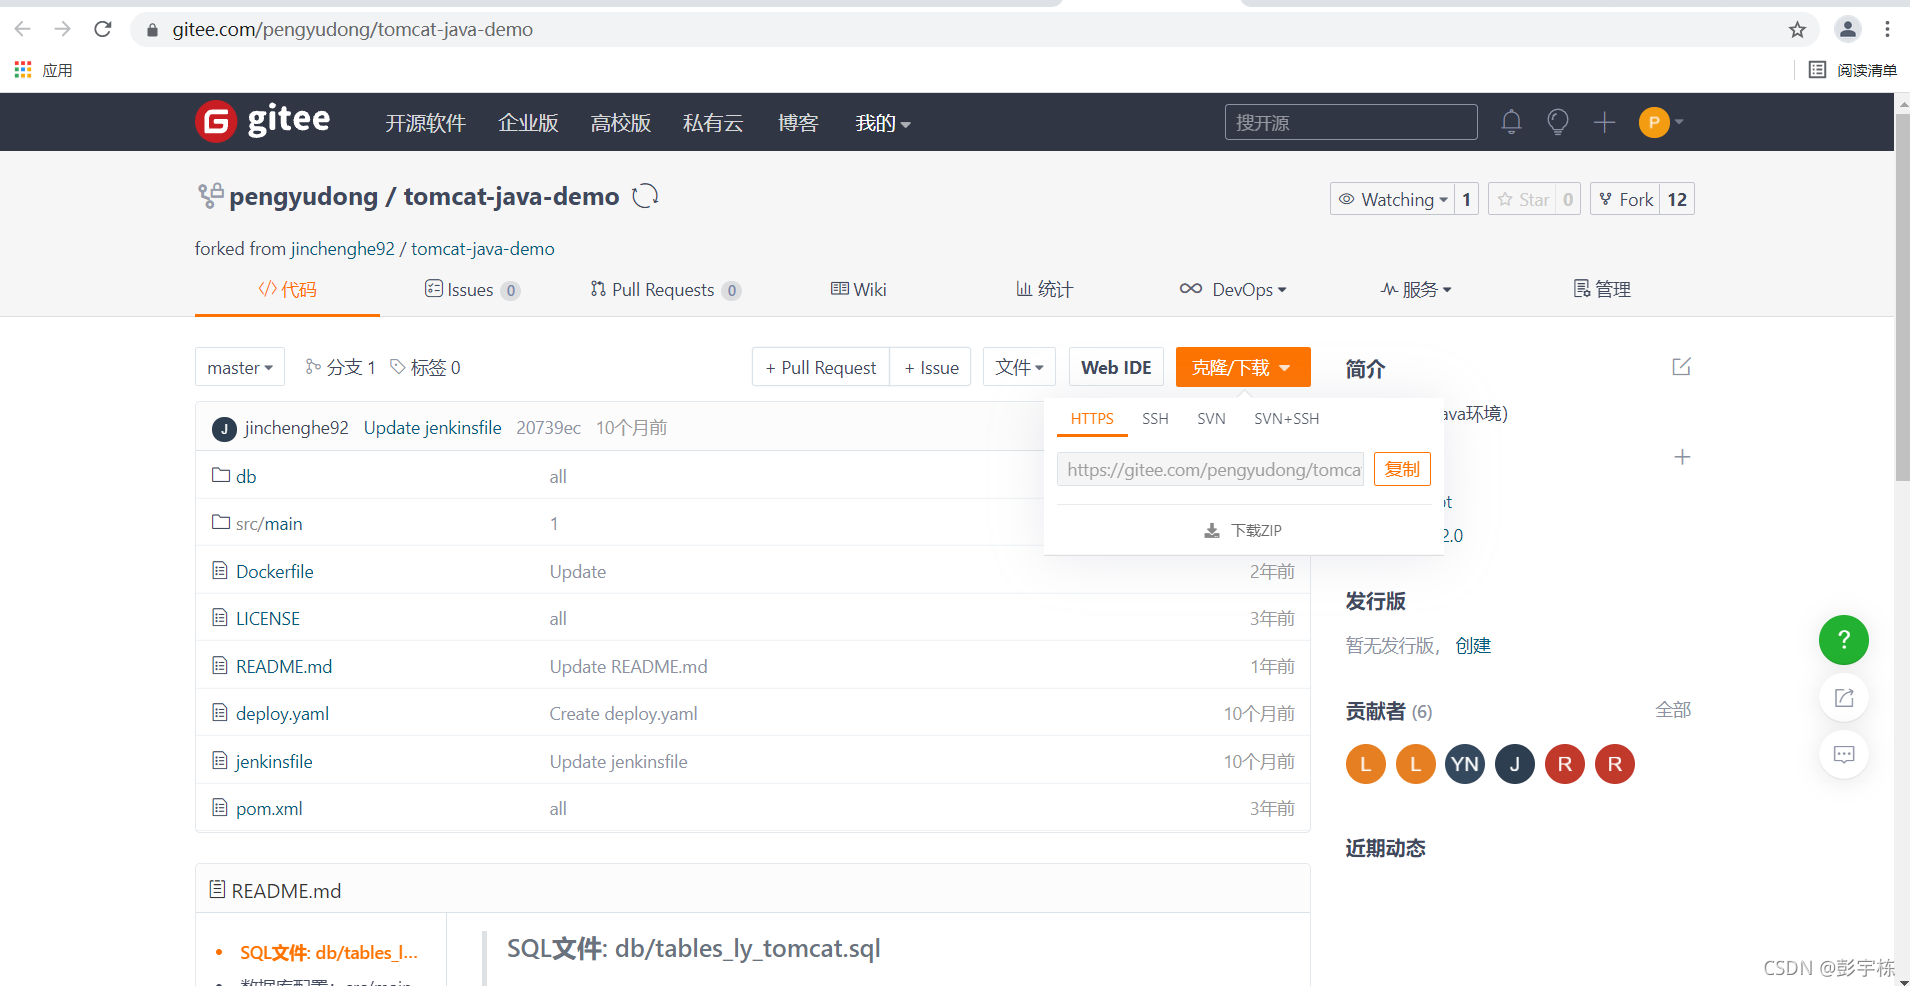Open the master branch dropdown
Screen dimensions: 1910x986
click(240, 367)
